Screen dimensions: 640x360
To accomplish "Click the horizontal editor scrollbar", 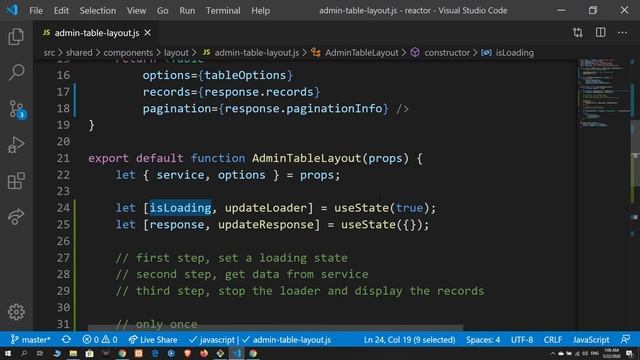I will [x=276, y=327].
